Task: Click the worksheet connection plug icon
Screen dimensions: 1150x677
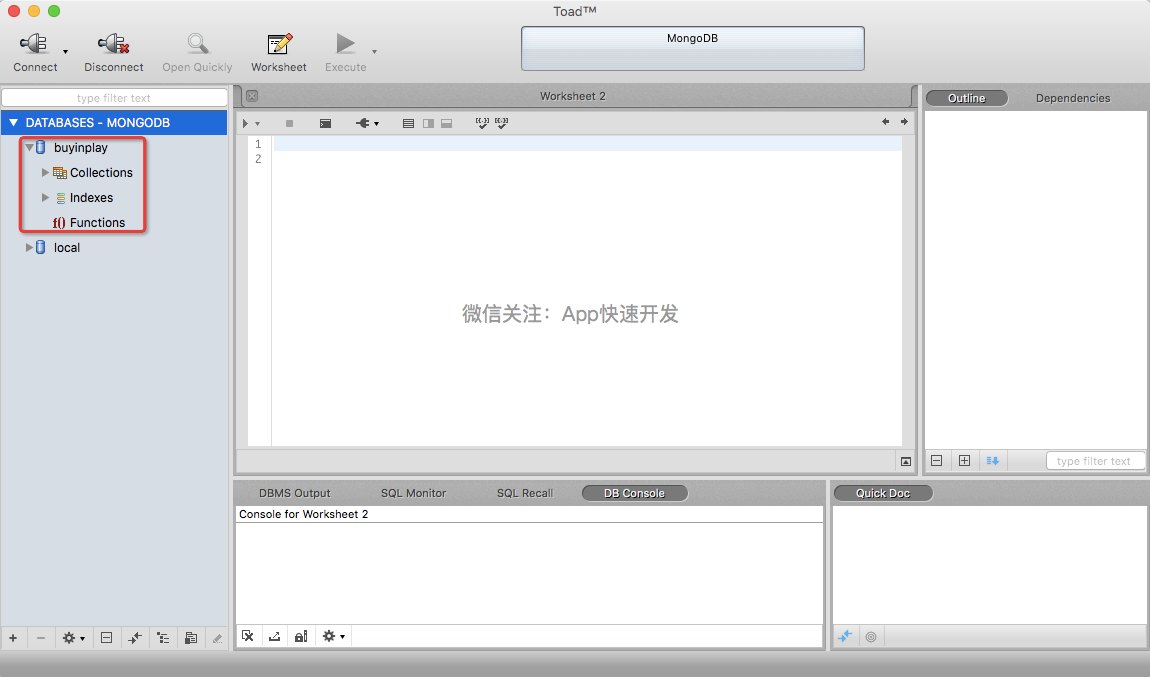Action: pyautogui.click(x=363, y=123)
